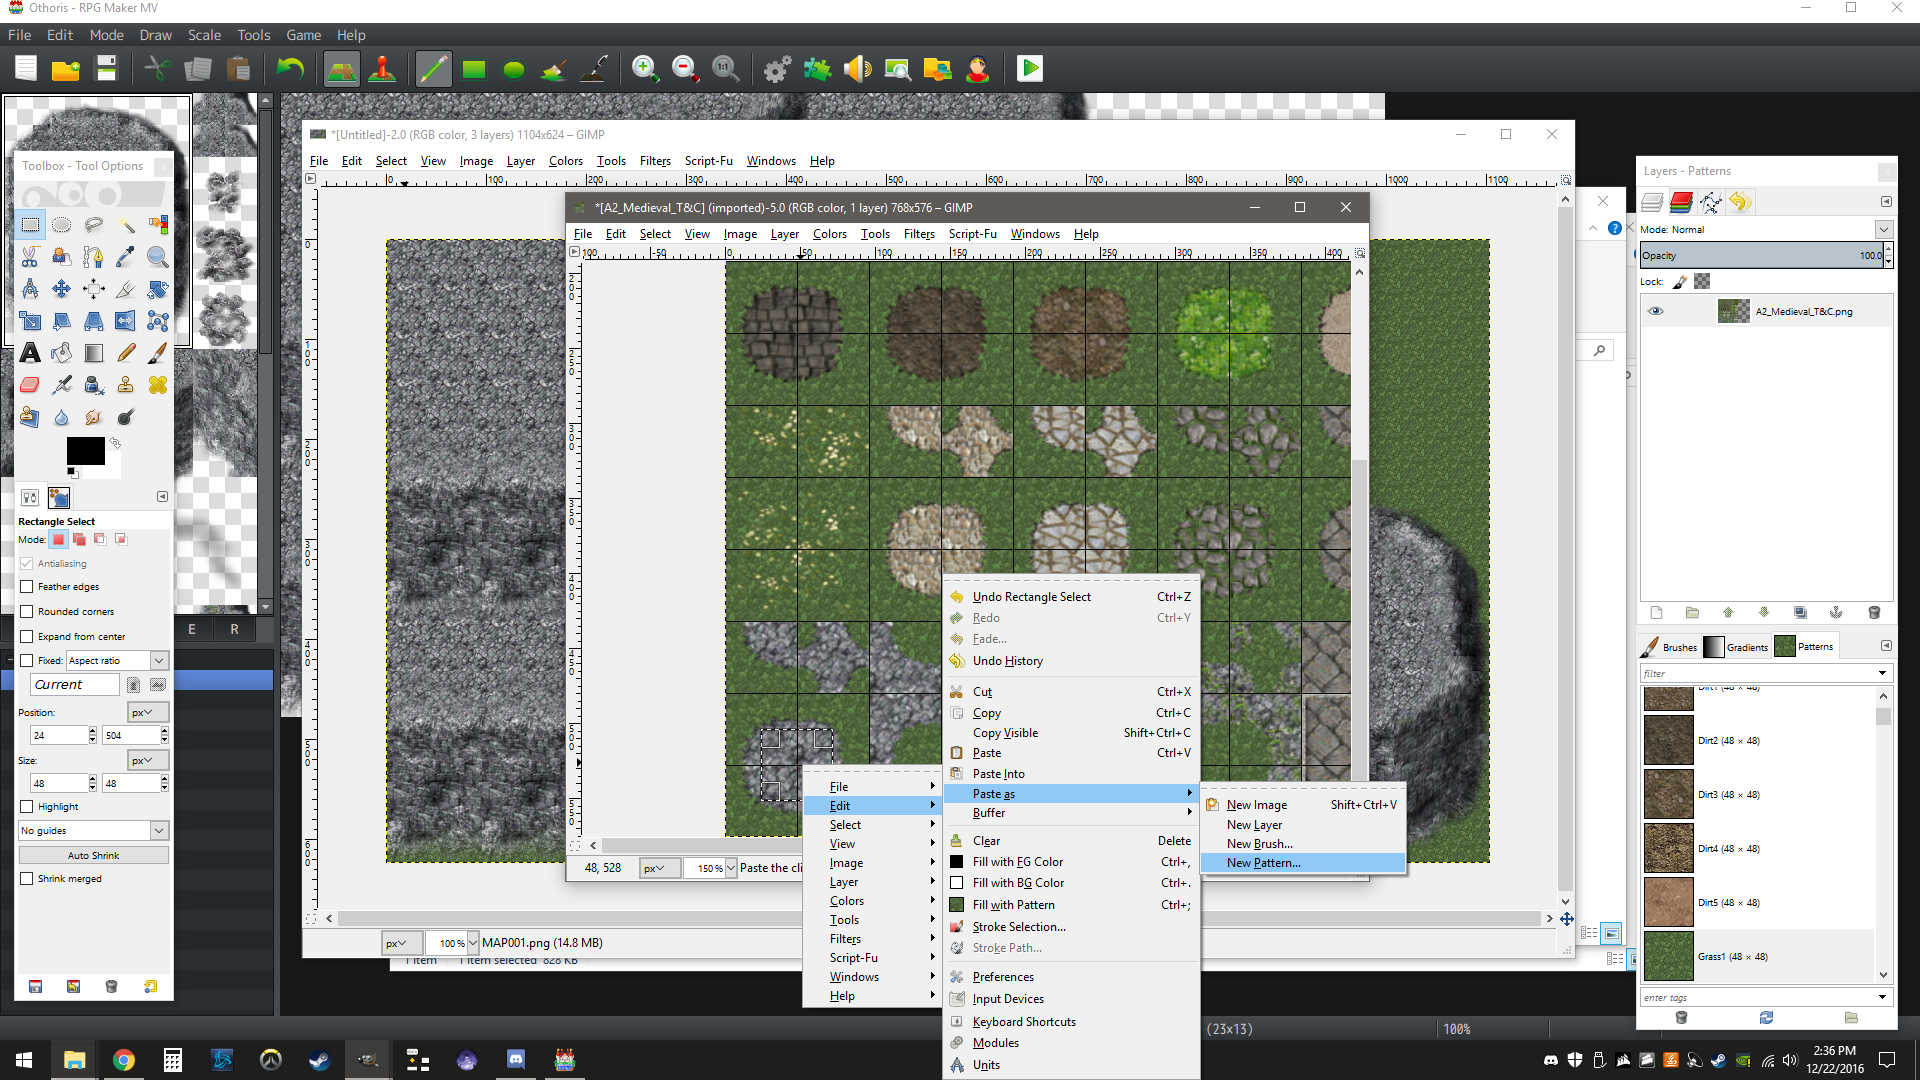Save project with RPG Maker floppy icon
Viewport: 1920px width, 1080px height.
click(106, 69)
